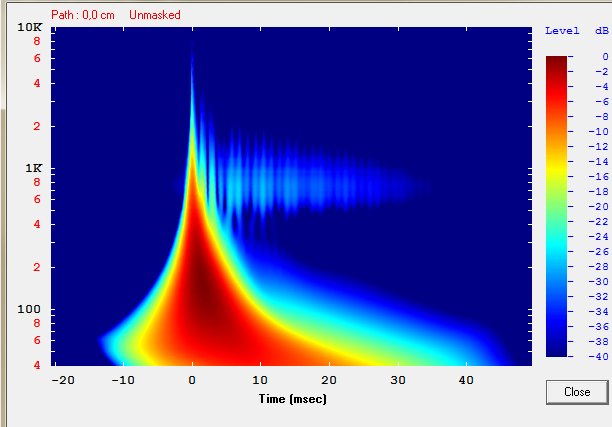Click the Level dB color scale bar
The width and height of the screenshot is (612, 427).
[556, 206]
